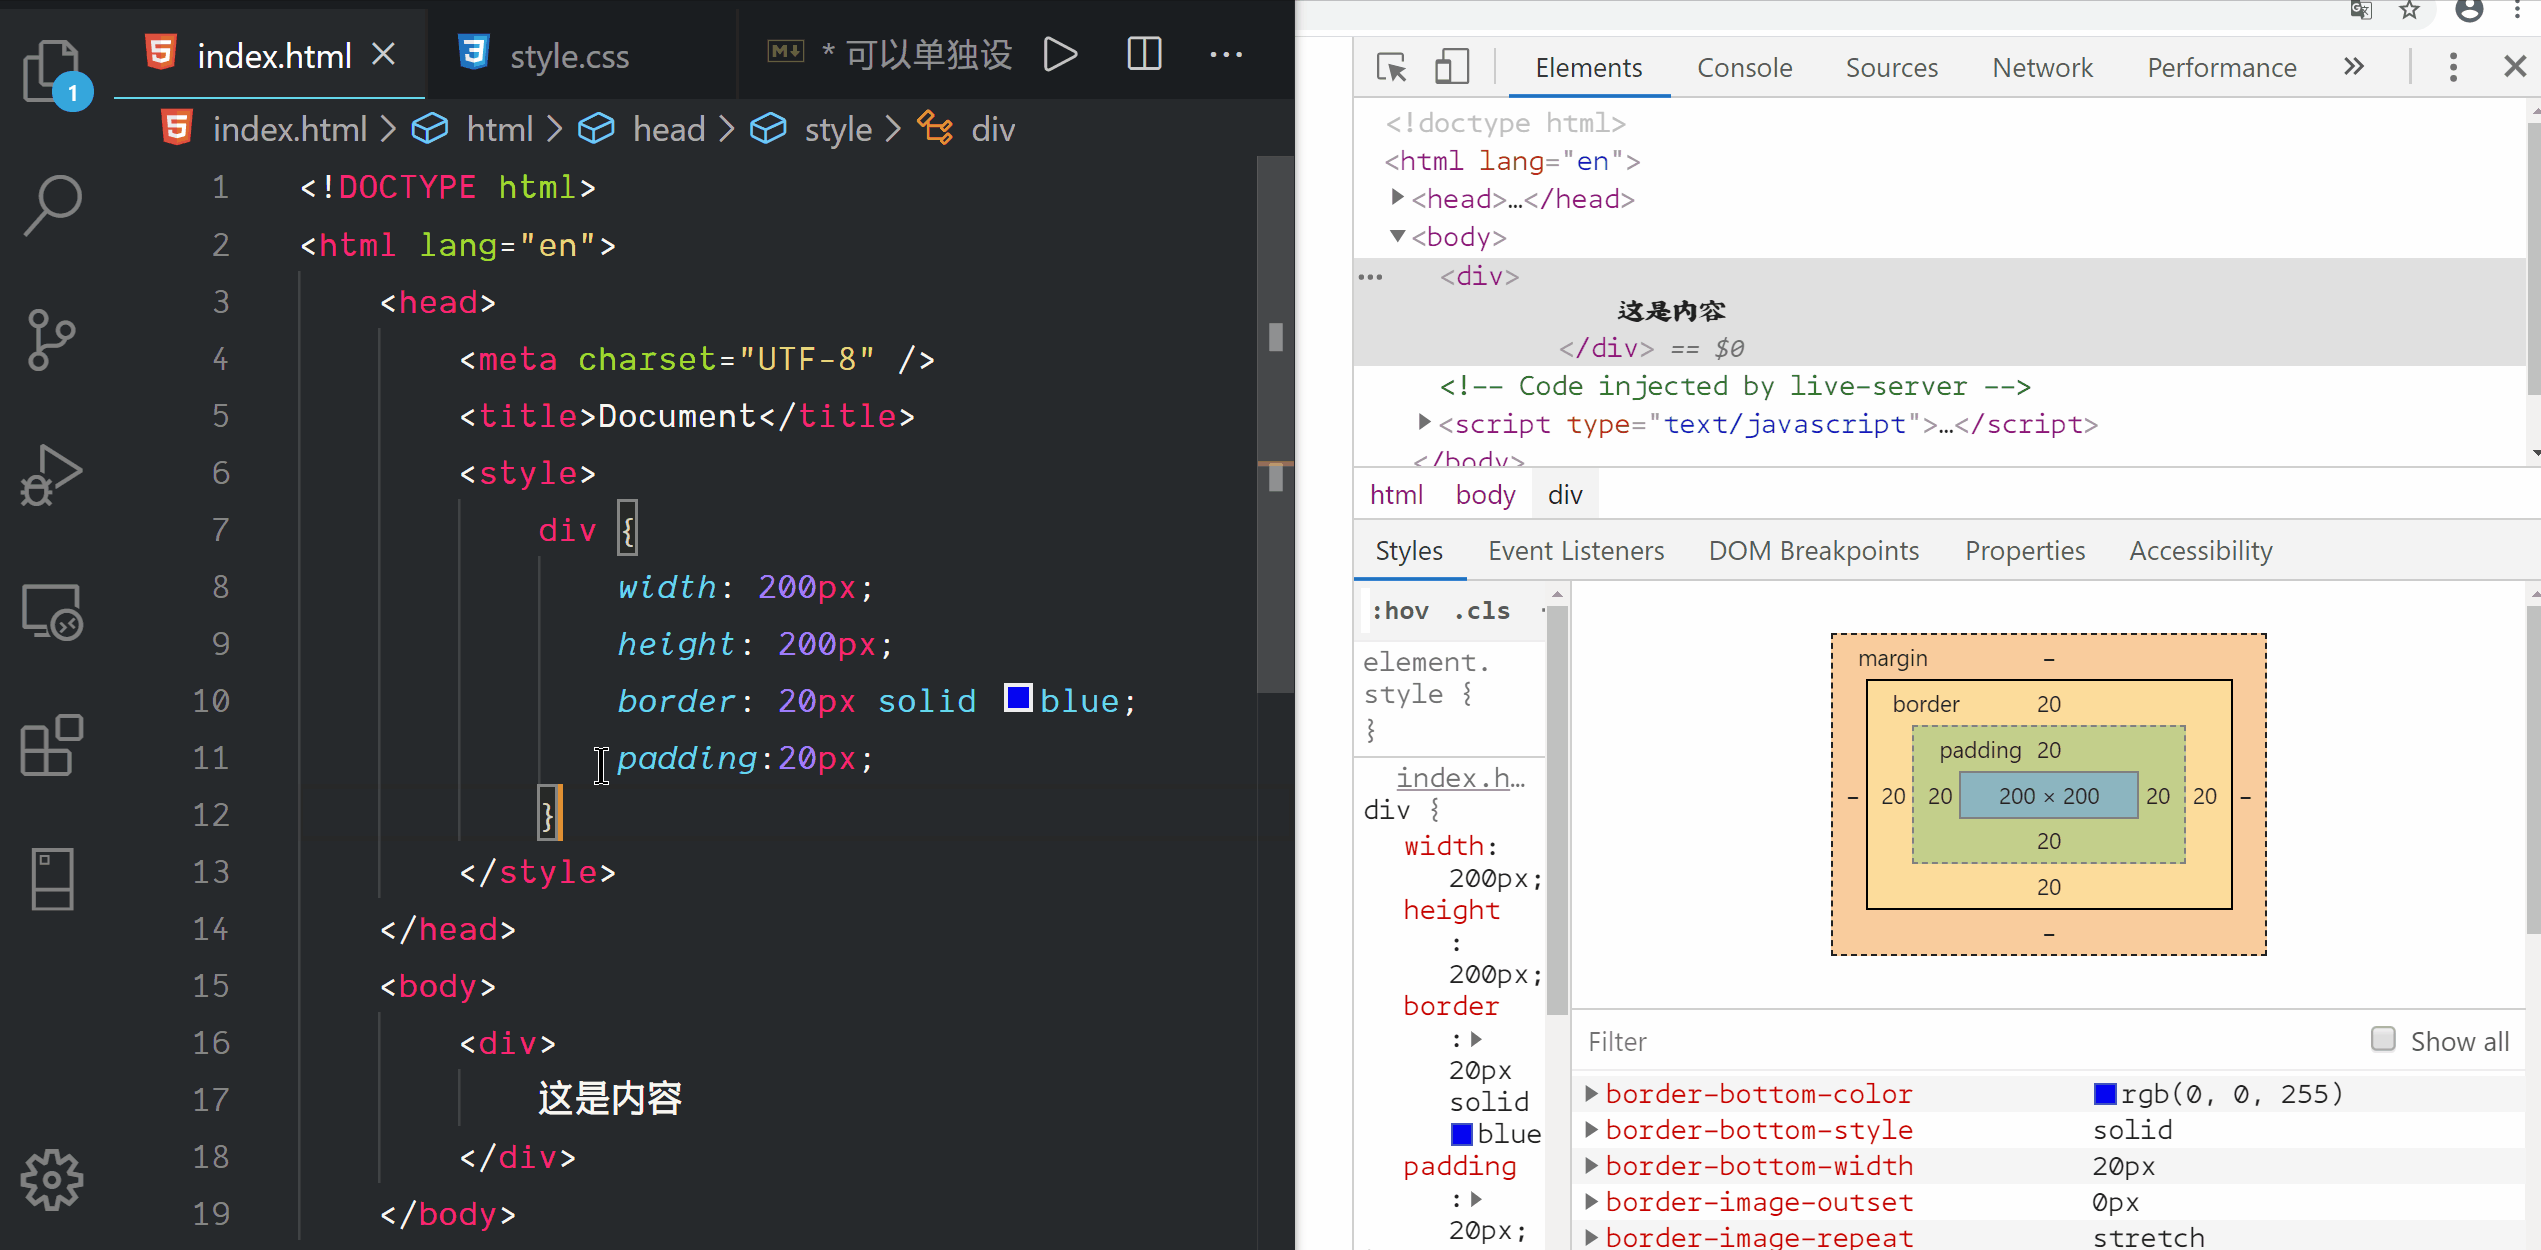Switch to the Performance panel
2541x1250 pixels.
2222,67
